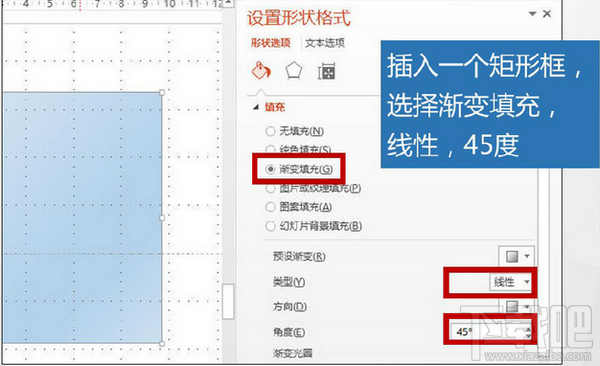Open the 类型(Y) 线性 dropdown
Image resolution: width=600 pixels, height=366 pixels.
pos(510,282)
